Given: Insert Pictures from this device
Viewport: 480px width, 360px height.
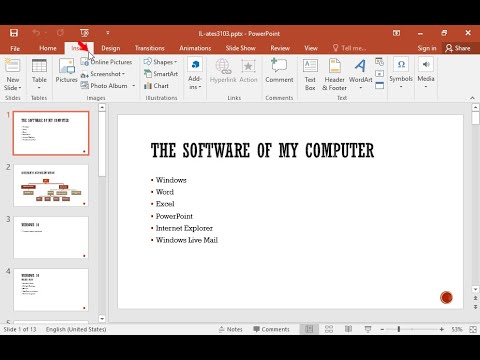Looking at the screenshot, I should click(x=66, y=70).
